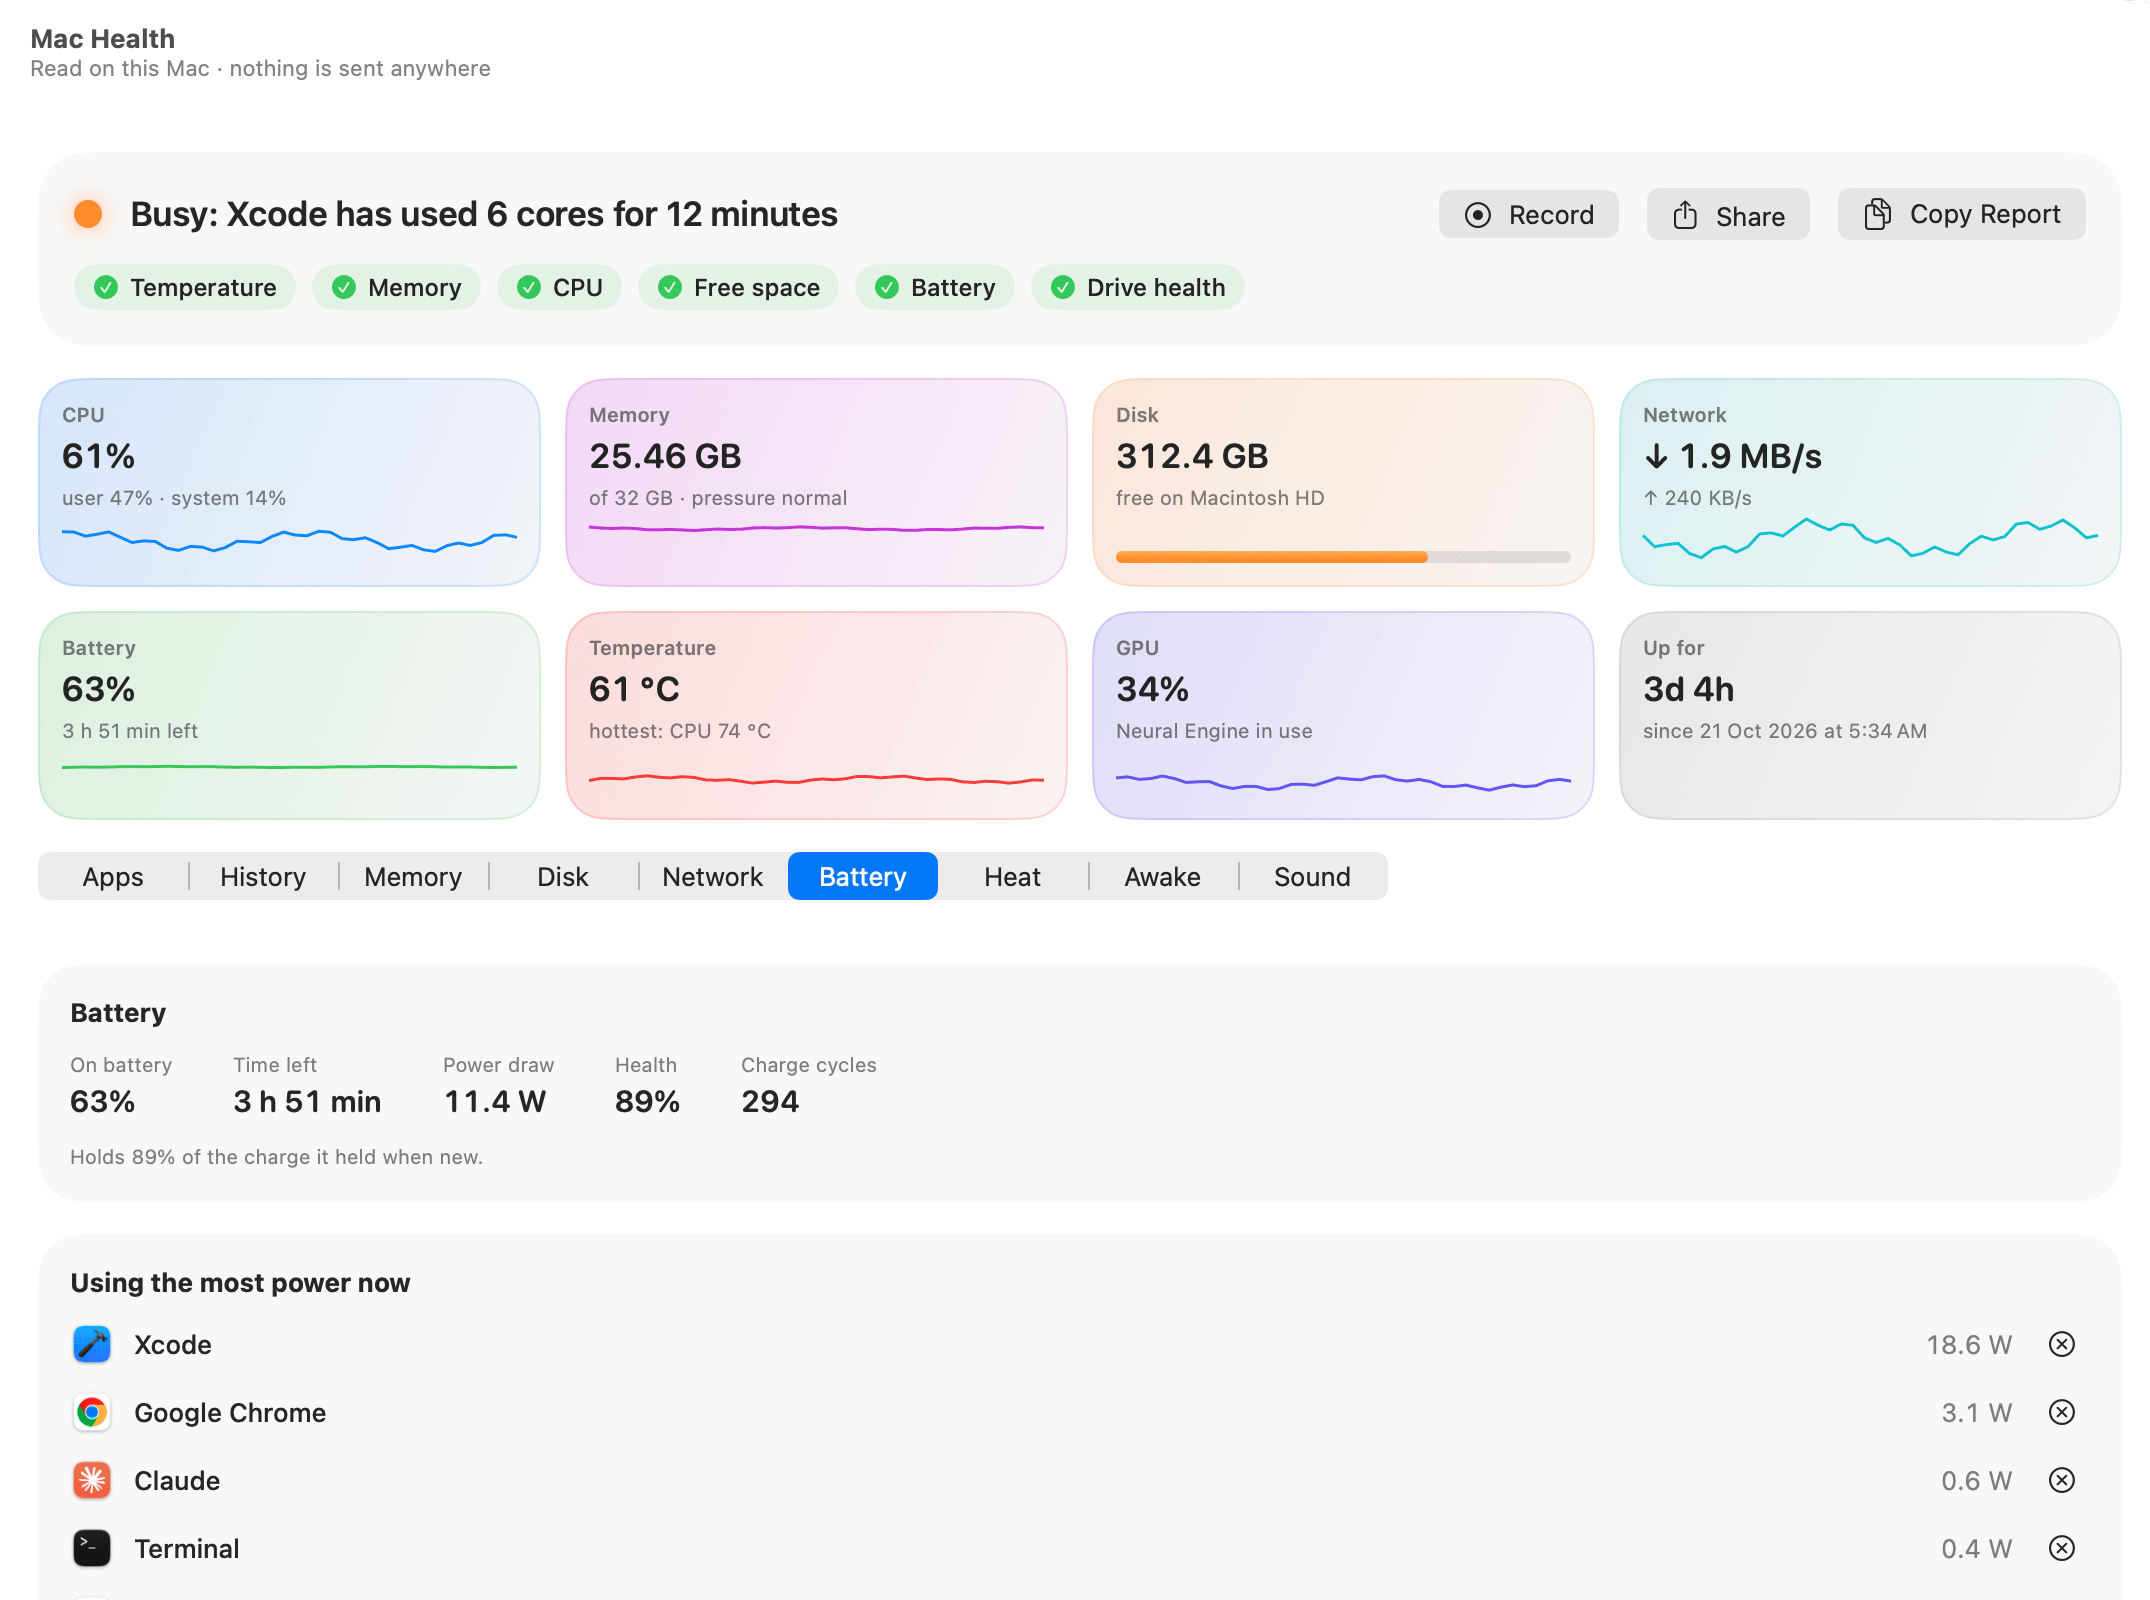Open the Disk tab

point(563,876)
